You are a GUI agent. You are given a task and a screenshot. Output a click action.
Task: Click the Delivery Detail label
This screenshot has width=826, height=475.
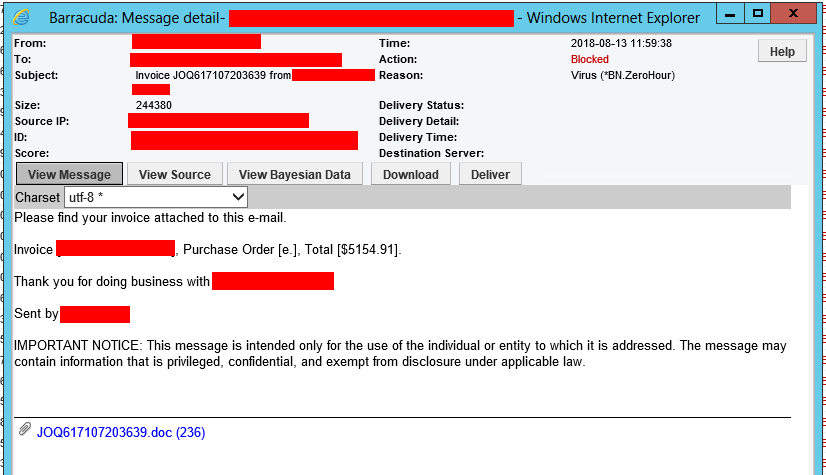419,121
